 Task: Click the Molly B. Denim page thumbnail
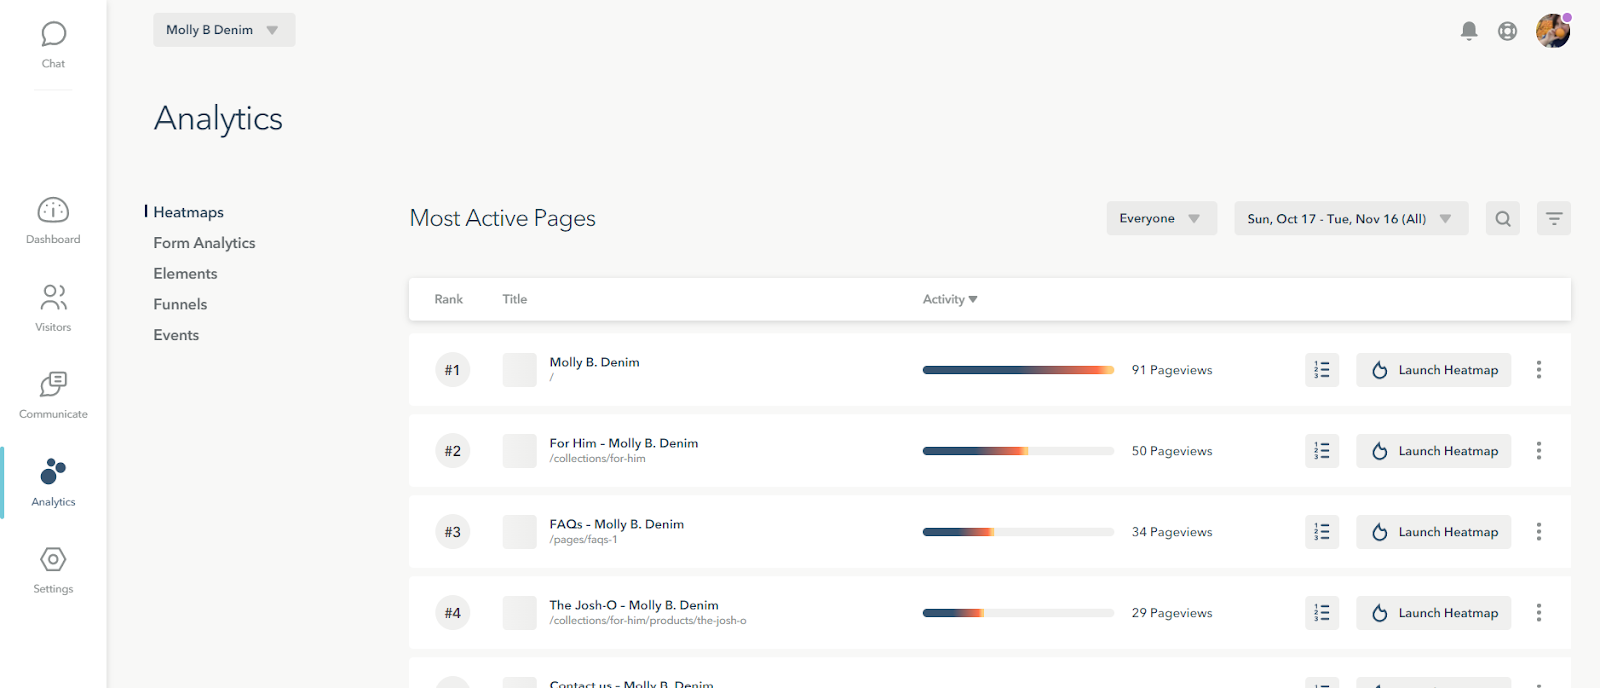520,370
